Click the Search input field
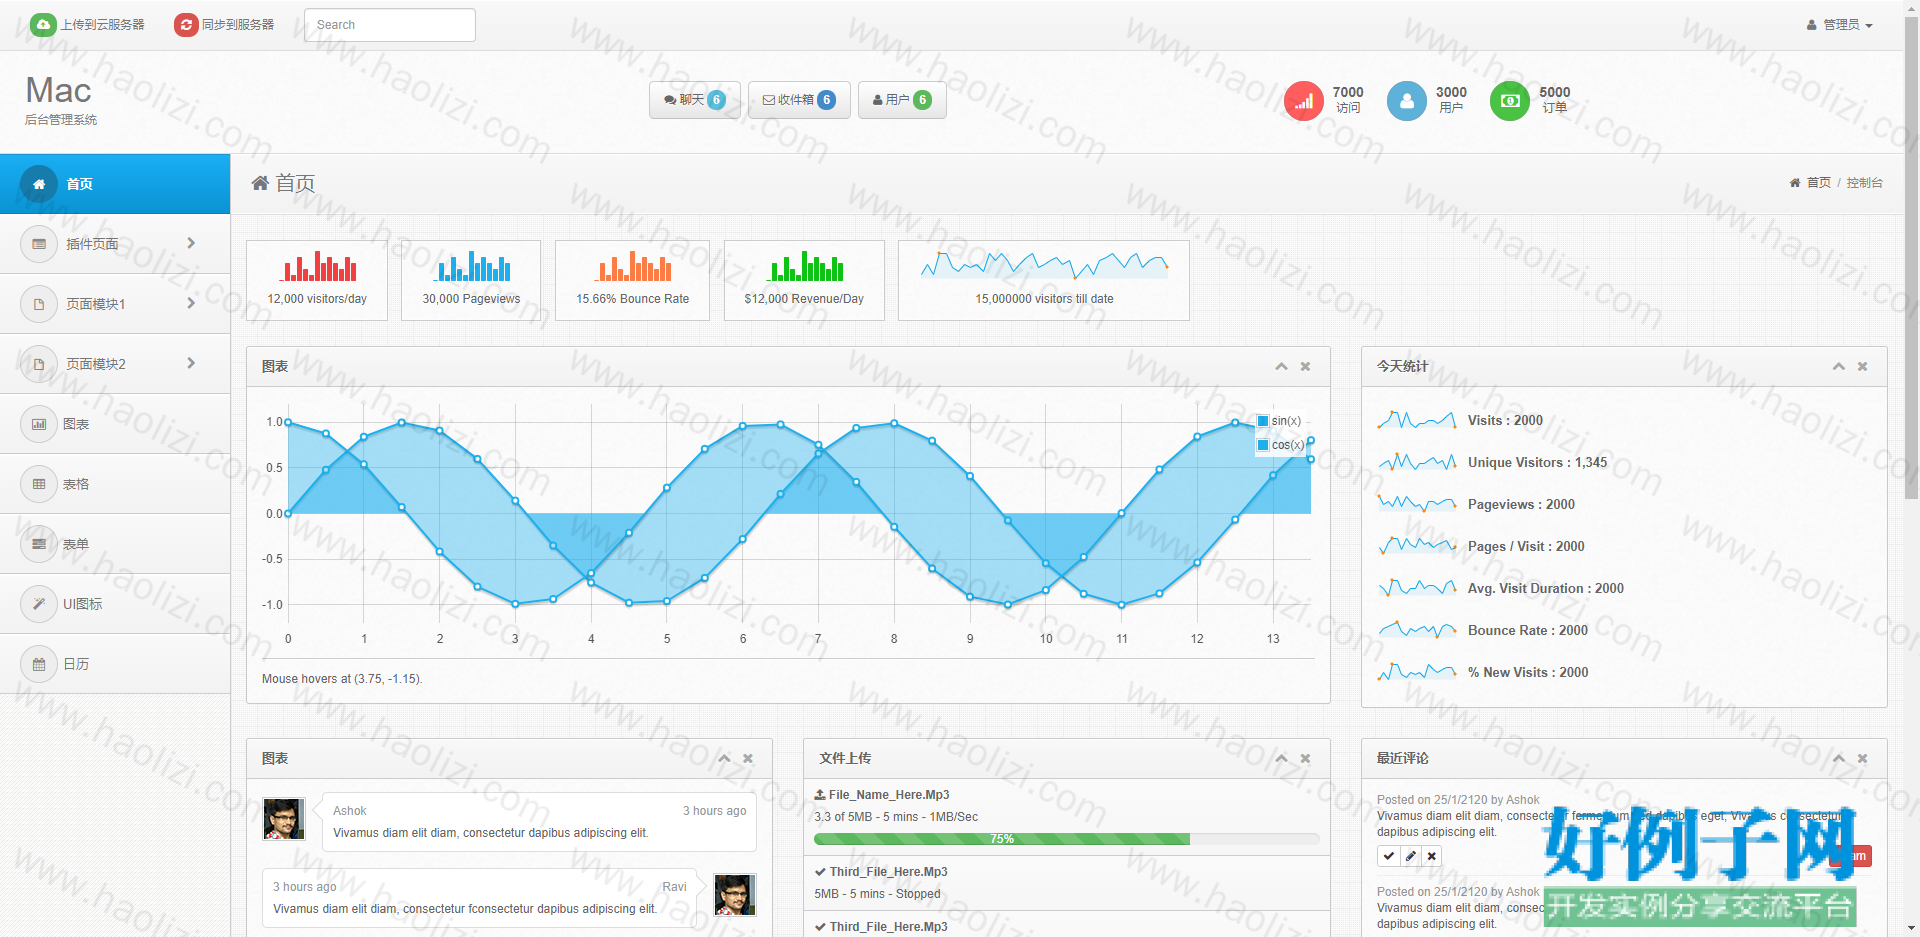This screenshot has height=937, width=1920. (390, 25)
